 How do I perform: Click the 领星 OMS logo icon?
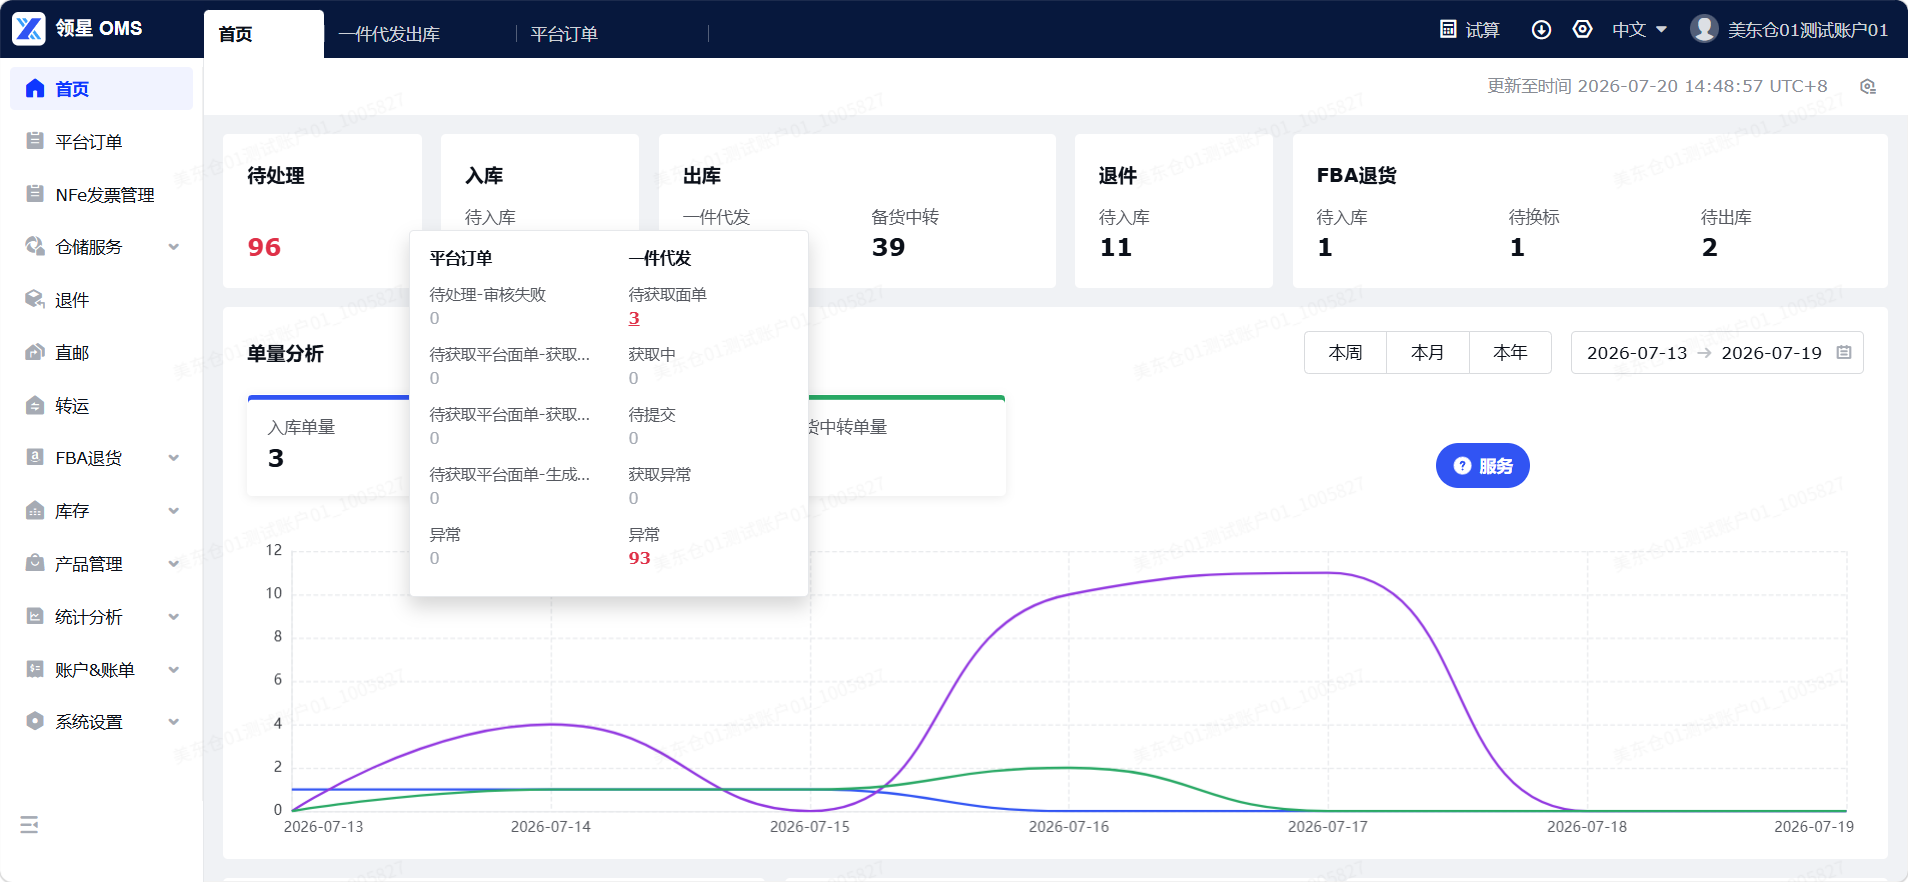click(29, 29)
